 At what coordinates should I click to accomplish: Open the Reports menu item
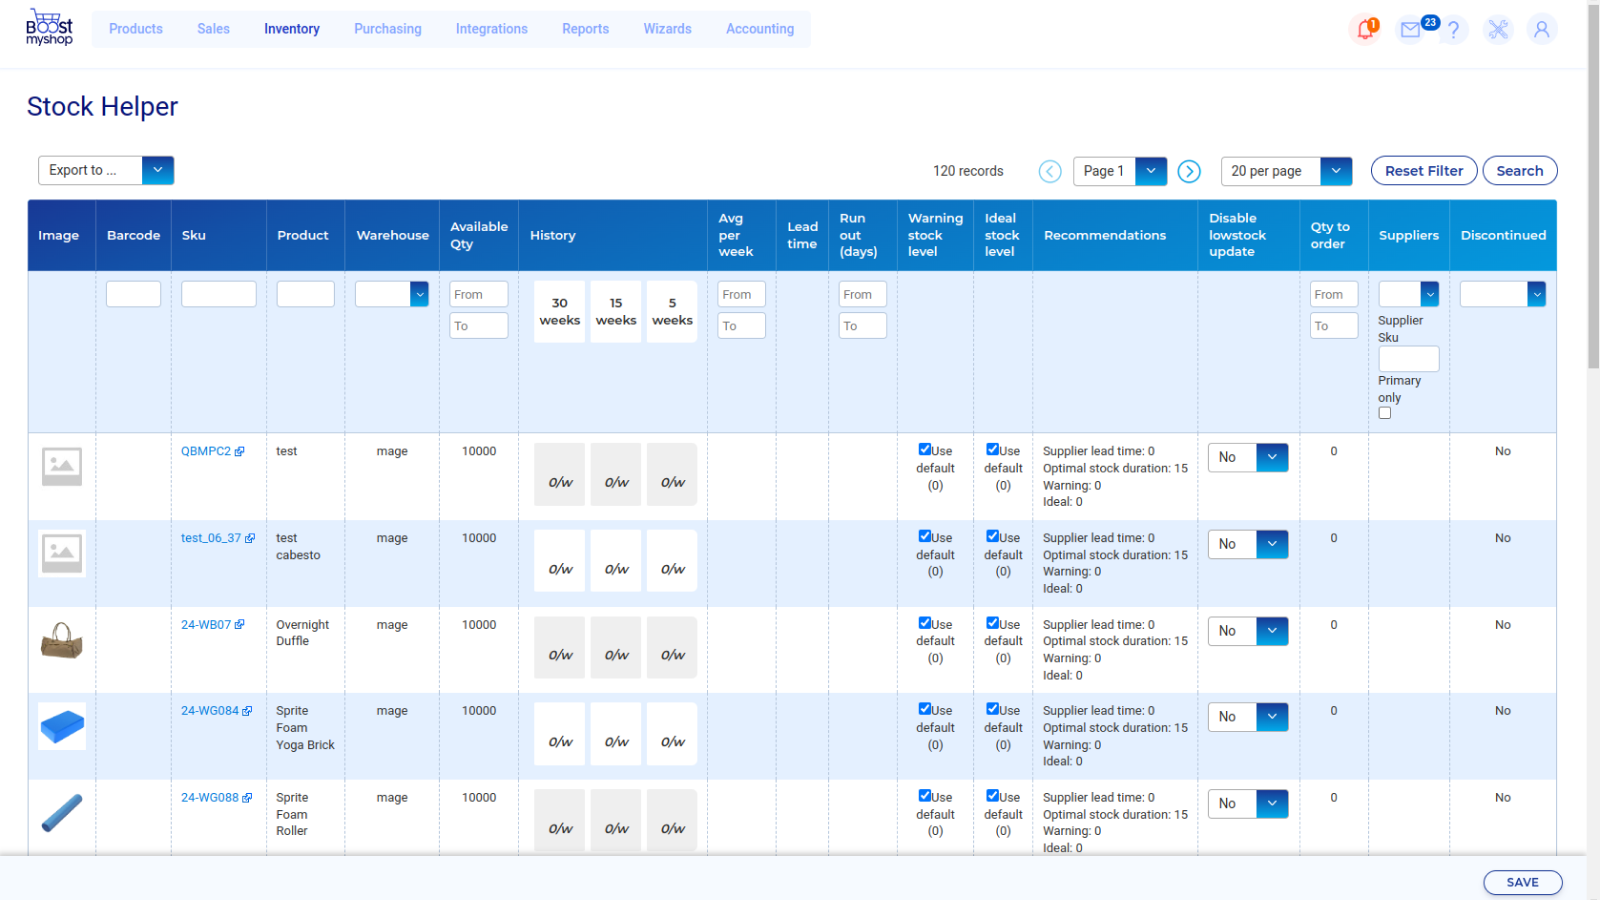(585, 29)
